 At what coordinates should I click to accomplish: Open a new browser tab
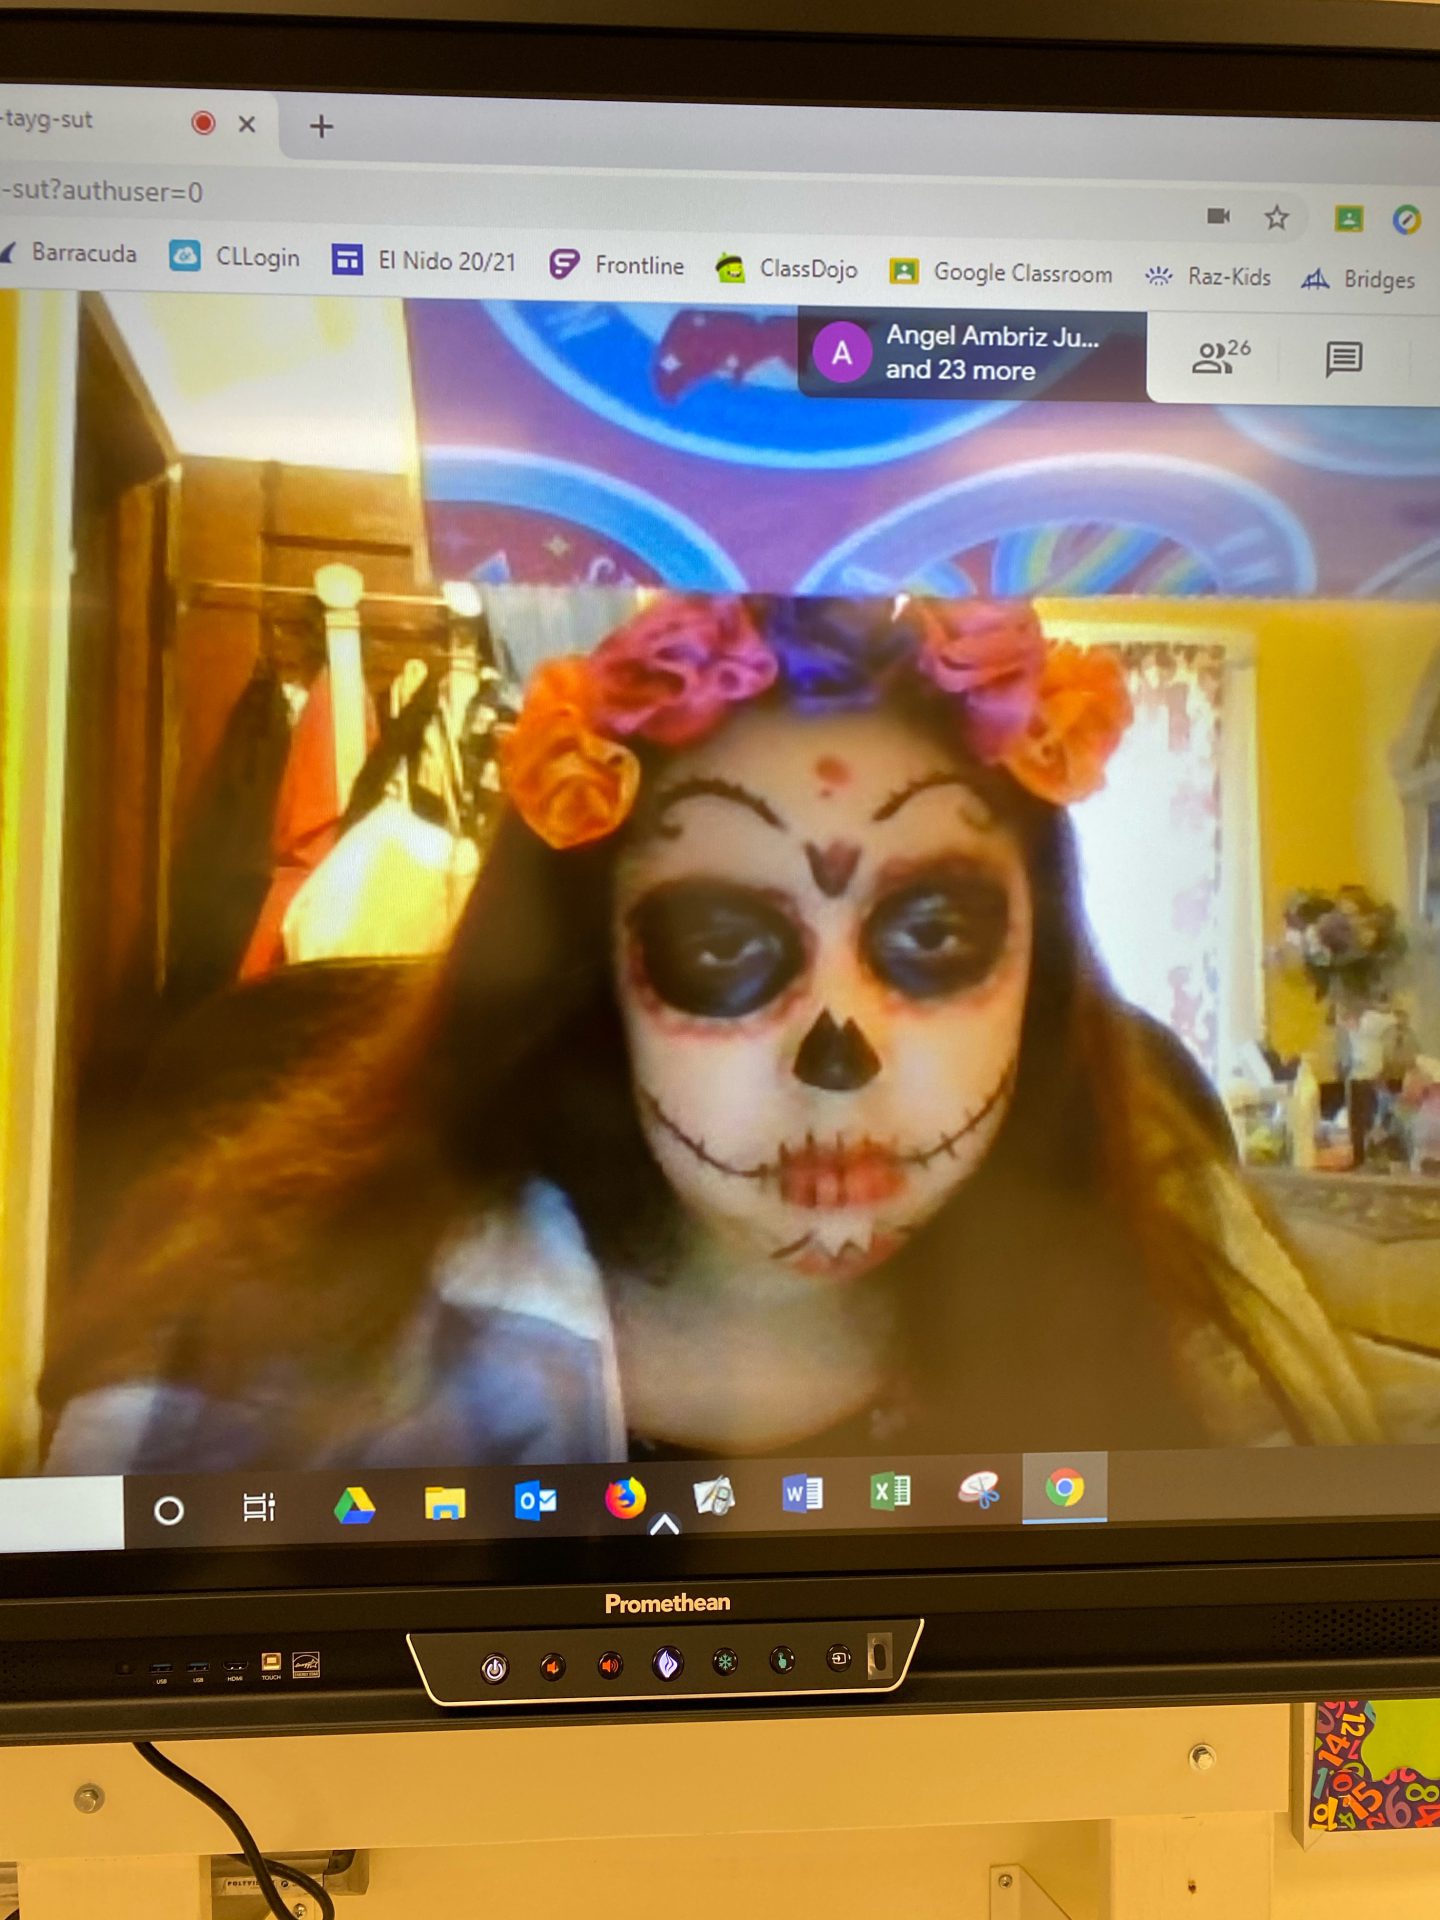(321, 126)
